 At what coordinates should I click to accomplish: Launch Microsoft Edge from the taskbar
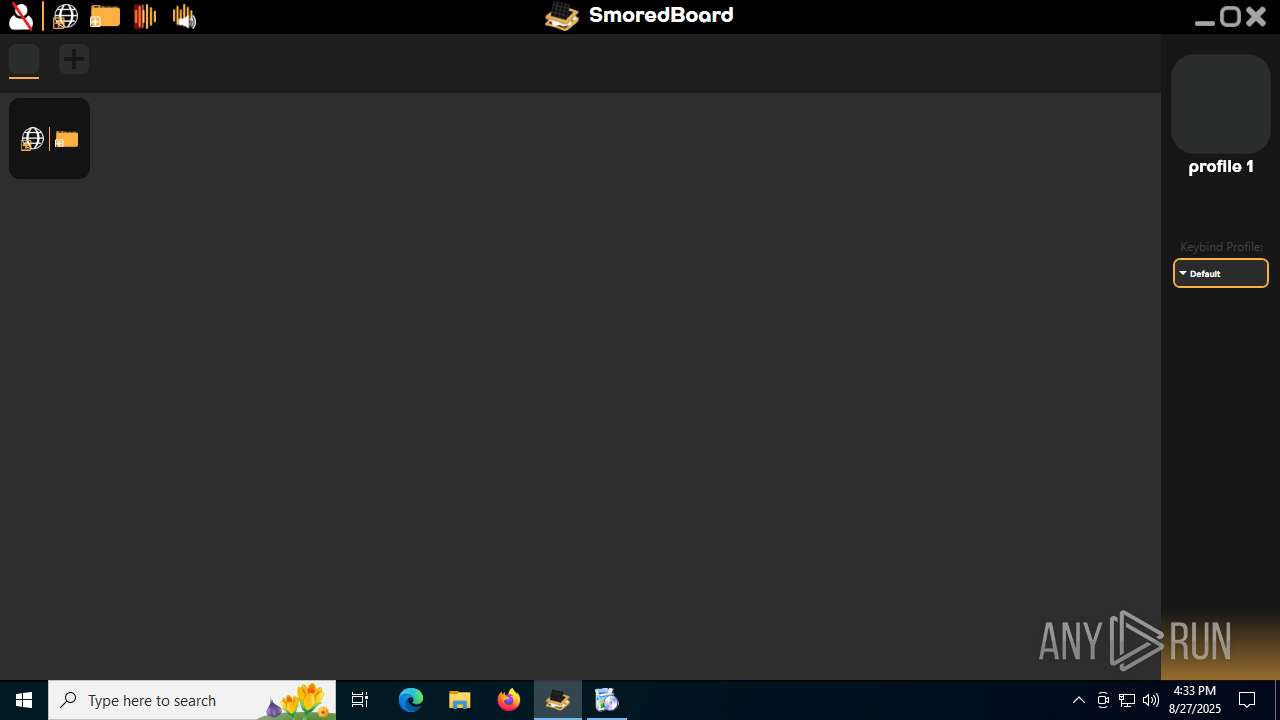tap(411, 700)
